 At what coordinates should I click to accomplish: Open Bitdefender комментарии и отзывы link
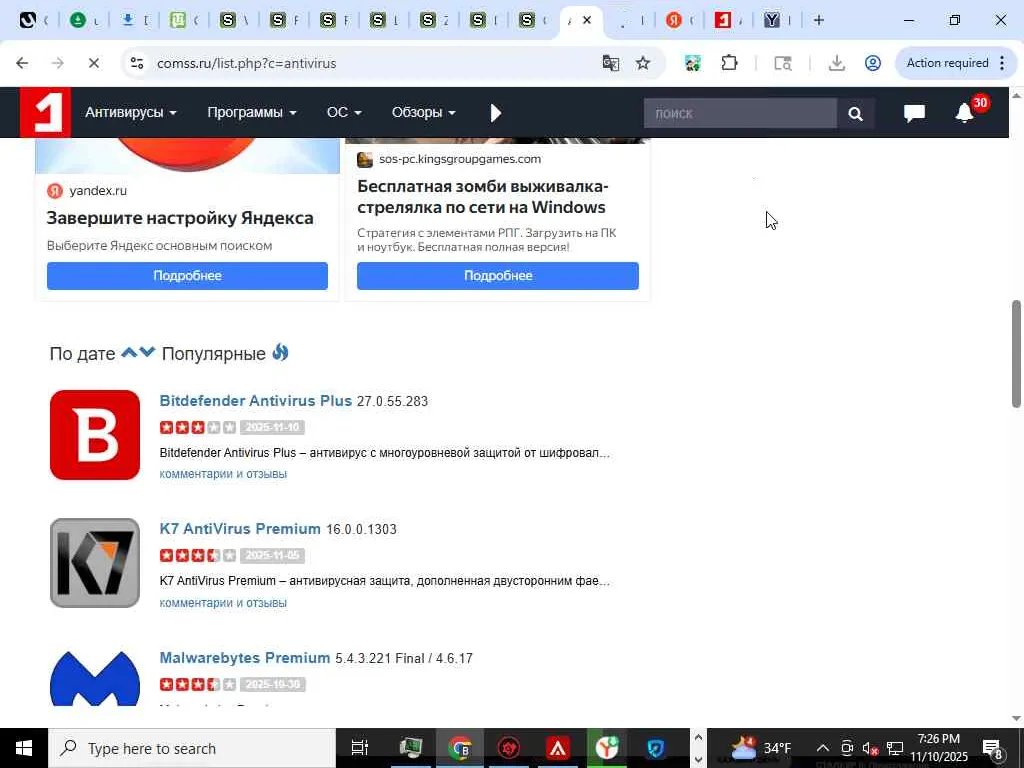click(223, 473)
